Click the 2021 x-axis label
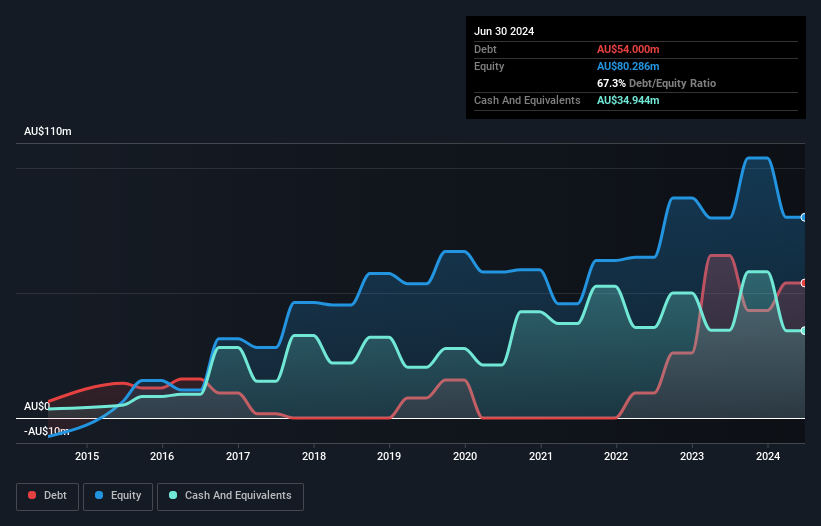 click(x=541, y=456)
